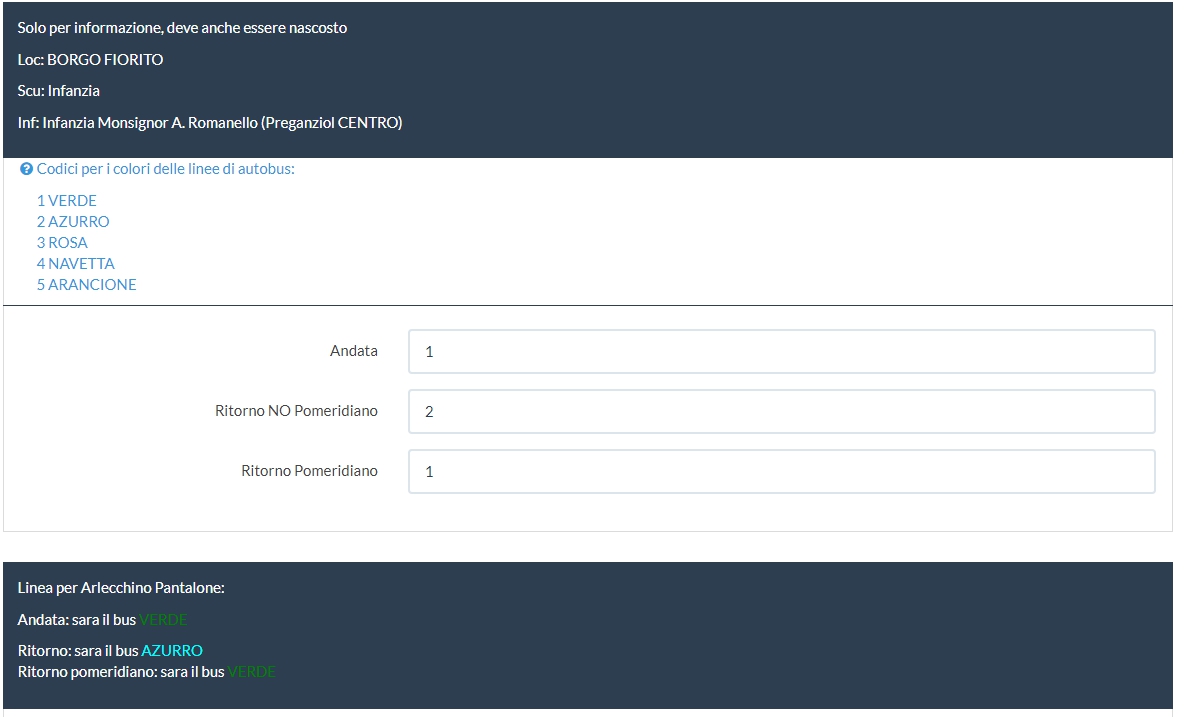Screen dimensions: 1185x717
Task: Click the 'Scu: Infanzia' line
Action: tap(59, 91)
